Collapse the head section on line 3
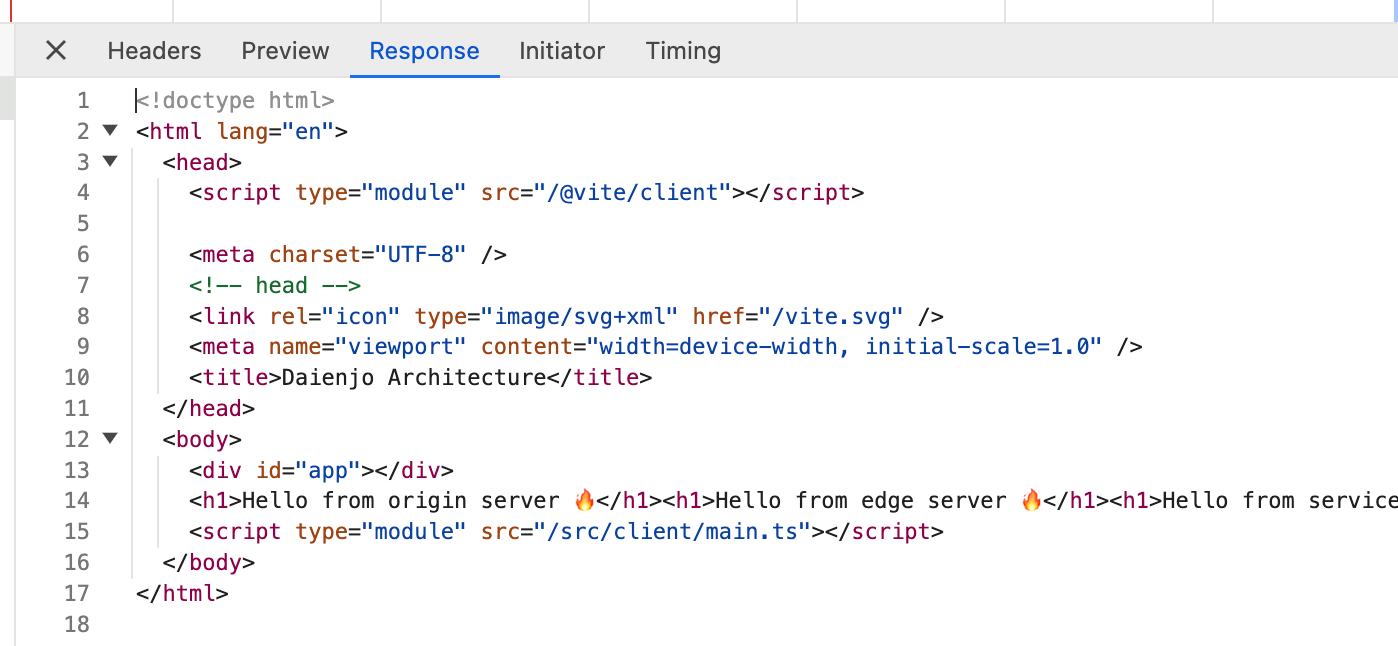Image resolution: width=1398 pixels, height=646 pixels. click(x=110, y=161)
